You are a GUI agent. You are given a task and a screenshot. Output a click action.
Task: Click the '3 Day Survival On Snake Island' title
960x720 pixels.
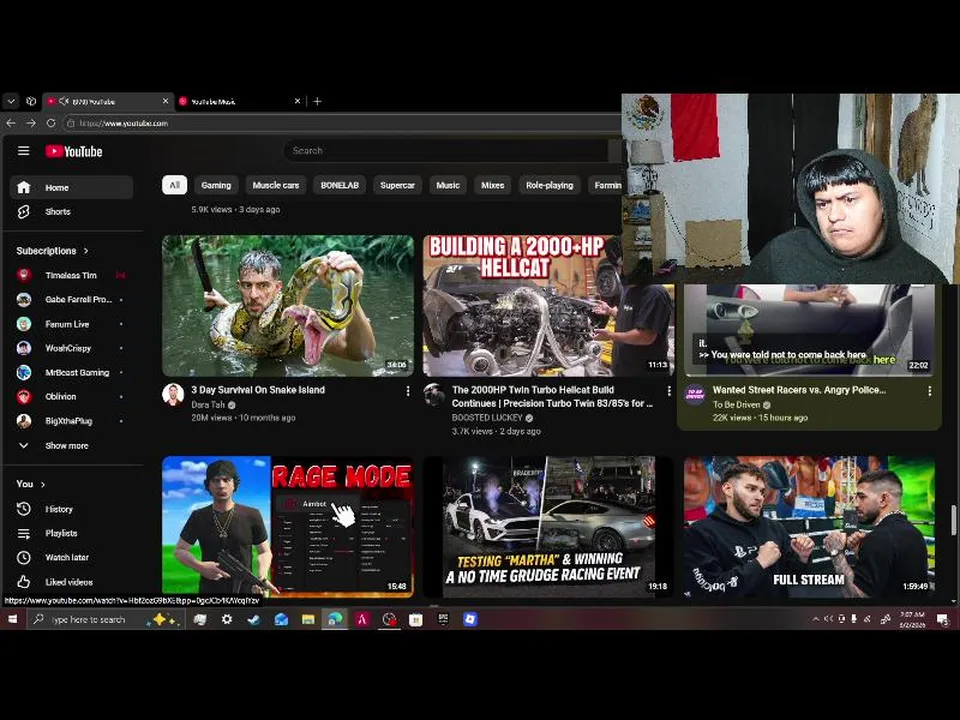pyautogui.click(x=258, y=390)
